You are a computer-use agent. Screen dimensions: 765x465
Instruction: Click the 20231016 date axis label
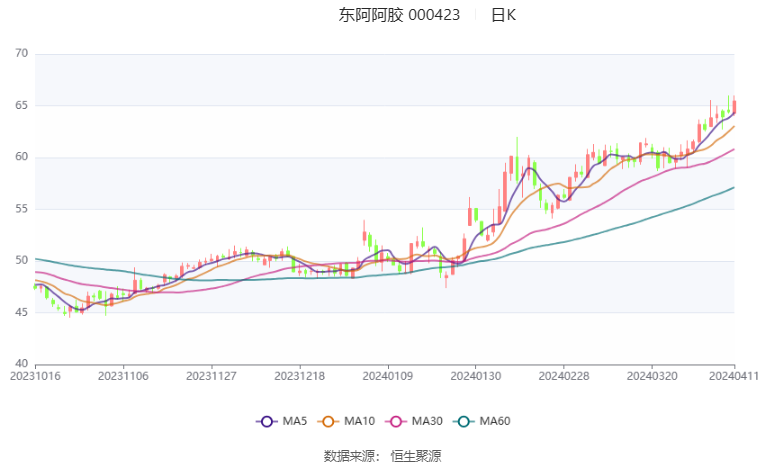(35, 376)
